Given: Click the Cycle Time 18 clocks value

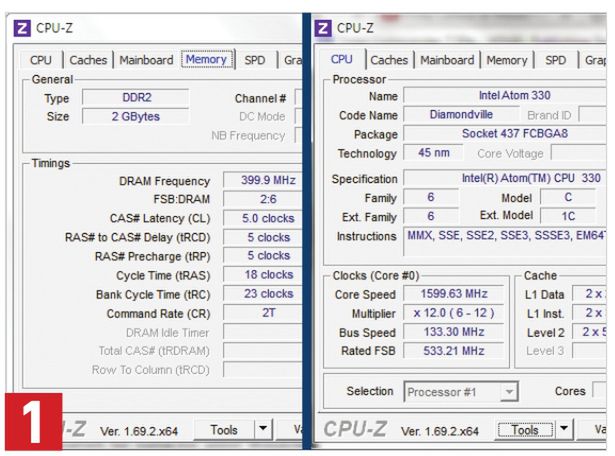Looking at the screenshot, I should point(264,275).
